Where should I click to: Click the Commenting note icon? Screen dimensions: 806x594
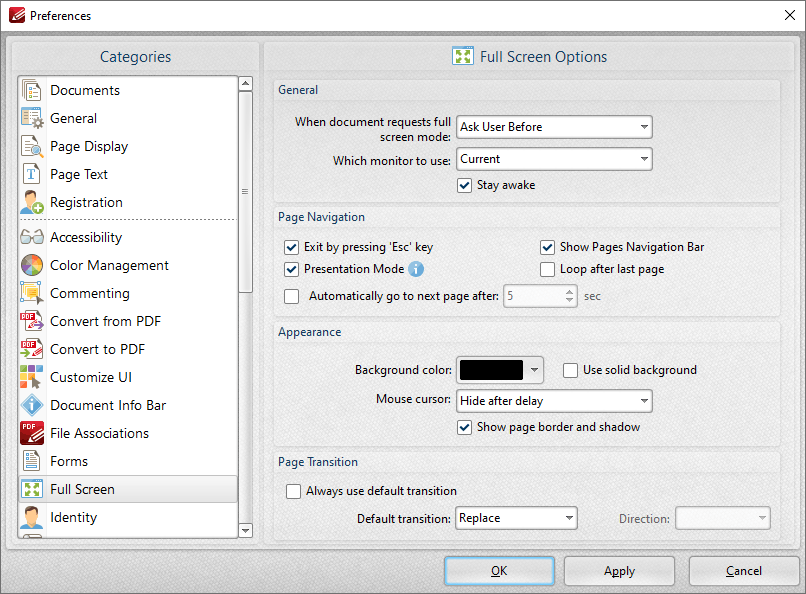coord(32,293)
